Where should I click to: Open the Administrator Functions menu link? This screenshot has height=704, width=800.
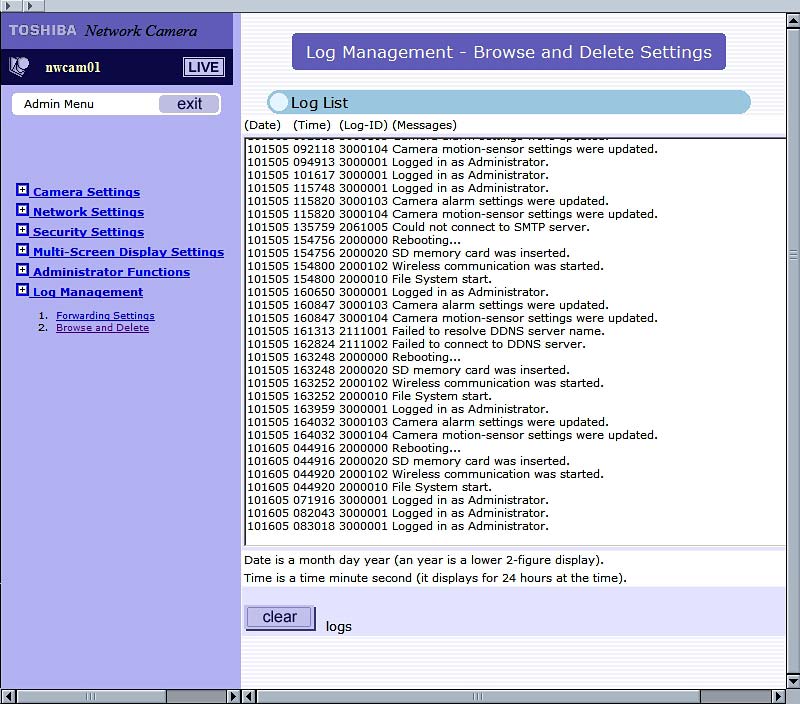[111, 272]
